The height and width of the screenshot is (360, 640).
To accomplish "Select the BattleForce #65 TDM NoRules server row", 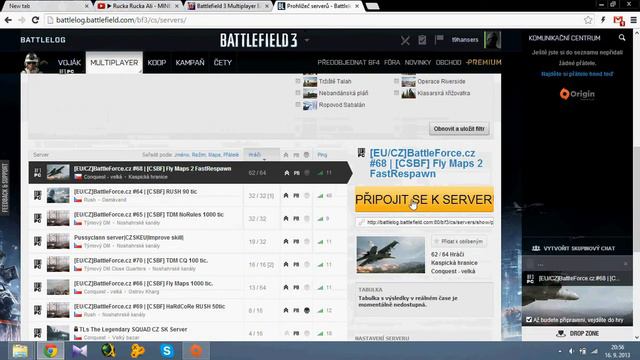I will (x=188, y=218).
